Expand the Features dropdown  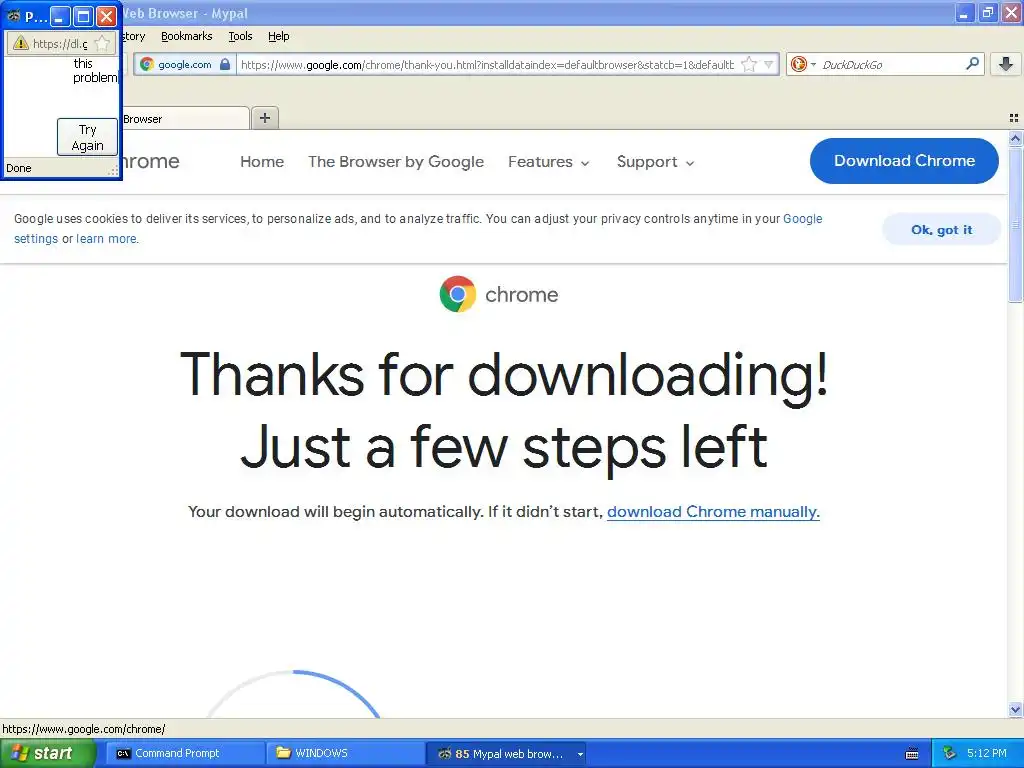pos(549,162)
